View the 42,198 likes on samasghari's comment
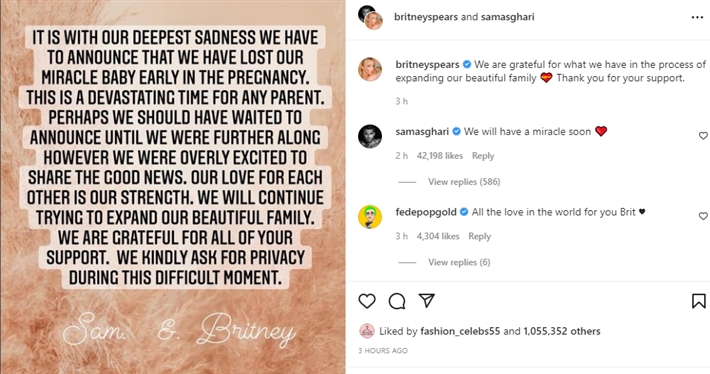The width and height of the screenshot is (710, 374). click(x=440, y=156)
